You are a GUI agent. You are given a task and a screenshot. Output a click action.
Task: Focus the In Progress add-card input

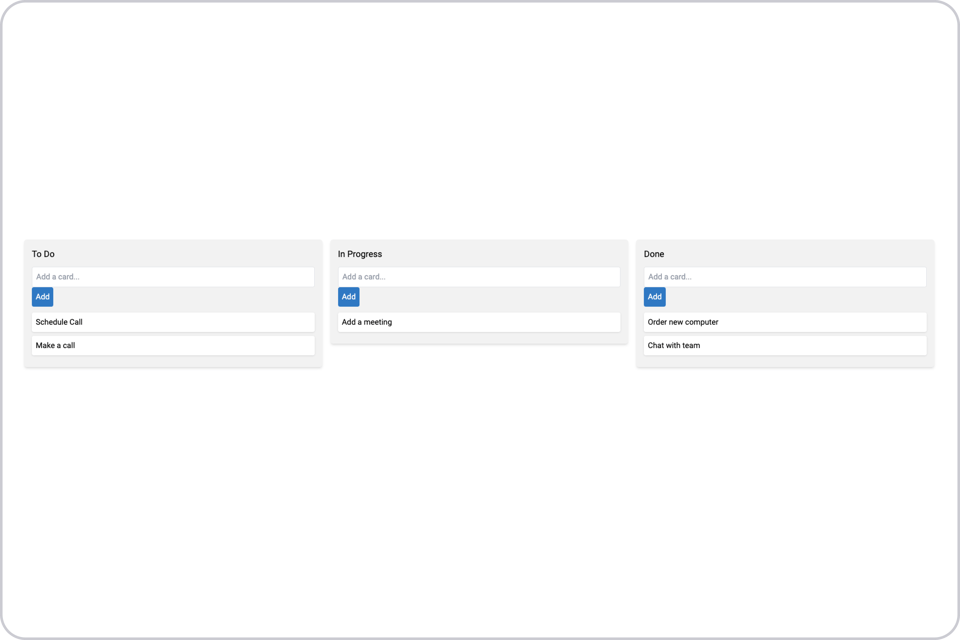click(x=479, y=277)
